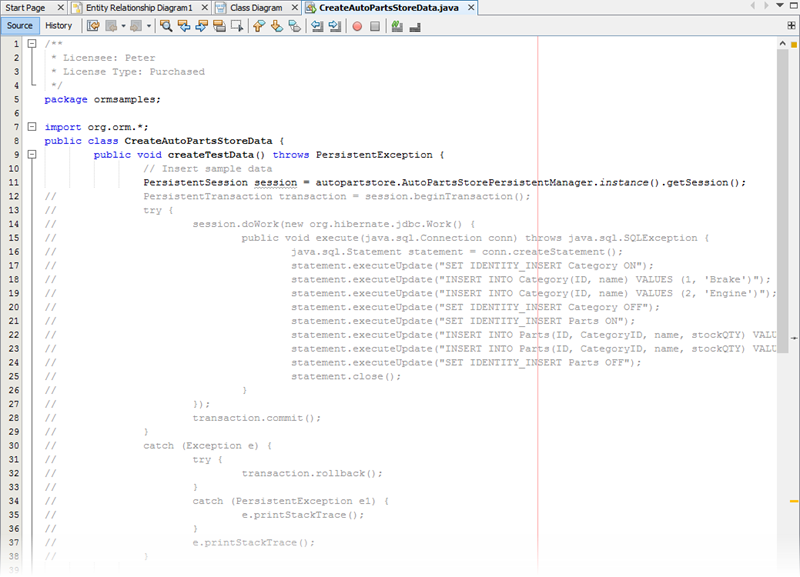Start macro recording with red circle
Image resolution: width=800 pixels, height=577 pixels.
[357, 26]
